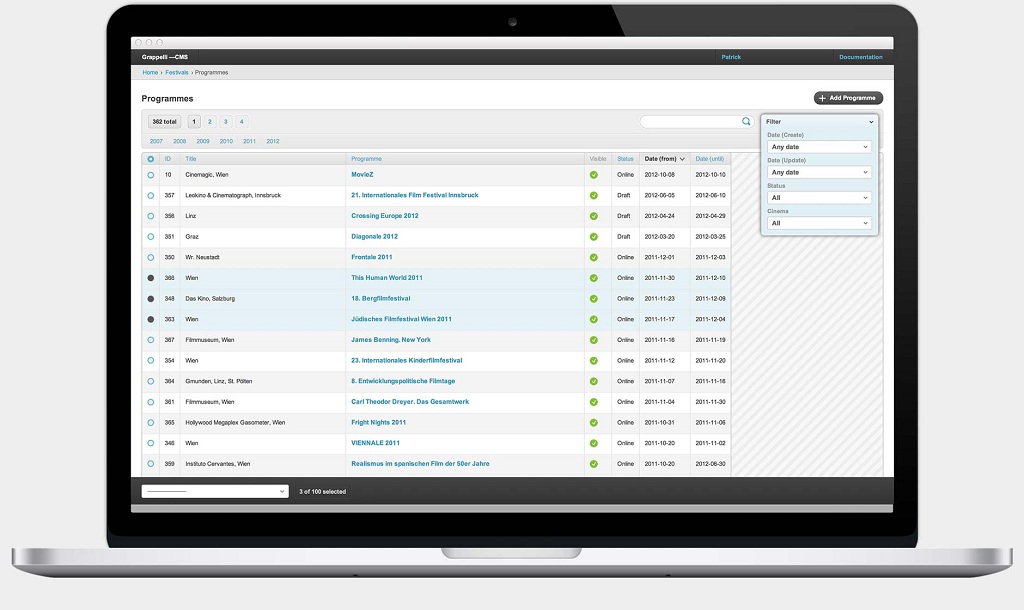Sort by the Programme column header
1024x610 pixels.
(366, 159)
